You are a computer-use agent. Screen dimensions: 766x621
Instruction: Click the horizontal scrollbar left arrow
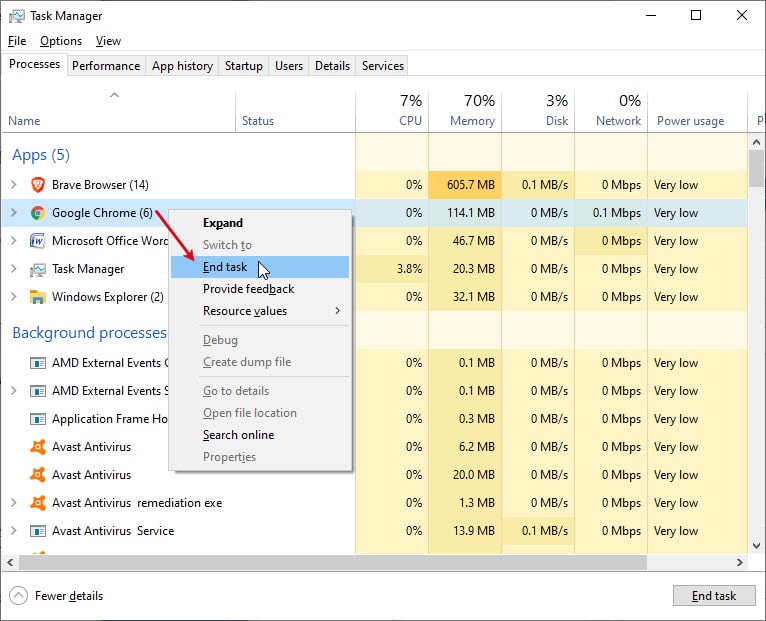10,562
